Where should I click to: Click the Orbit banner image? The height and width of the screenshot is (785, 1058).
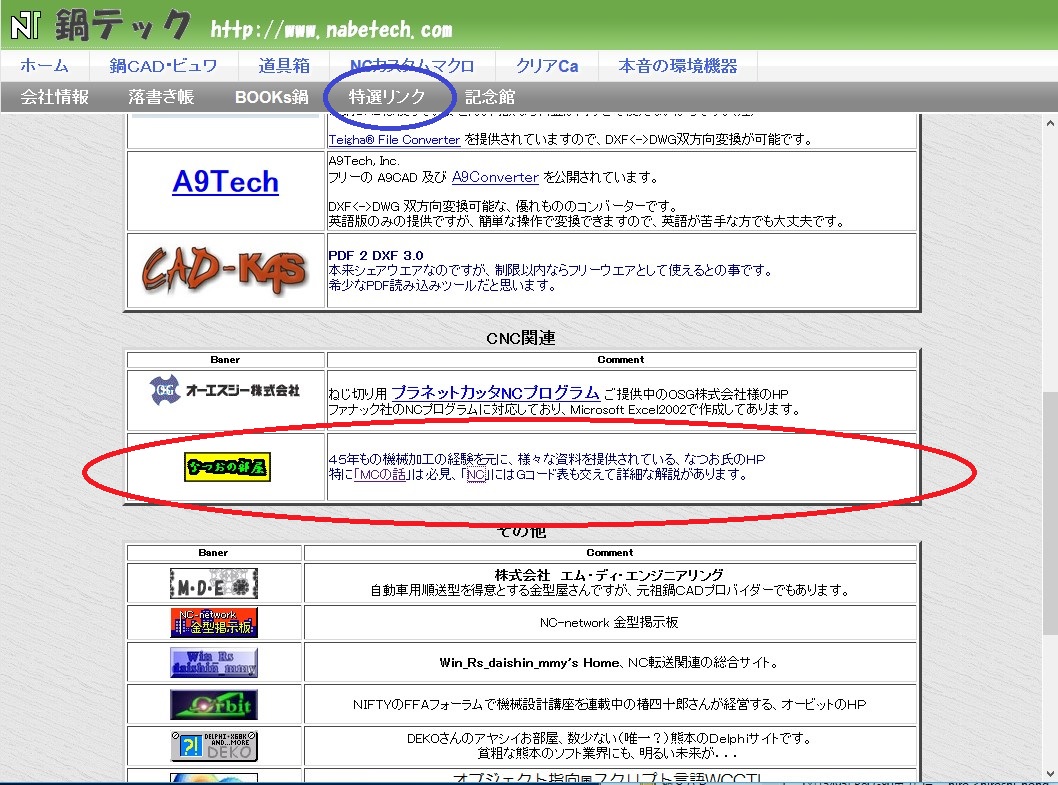214,705
